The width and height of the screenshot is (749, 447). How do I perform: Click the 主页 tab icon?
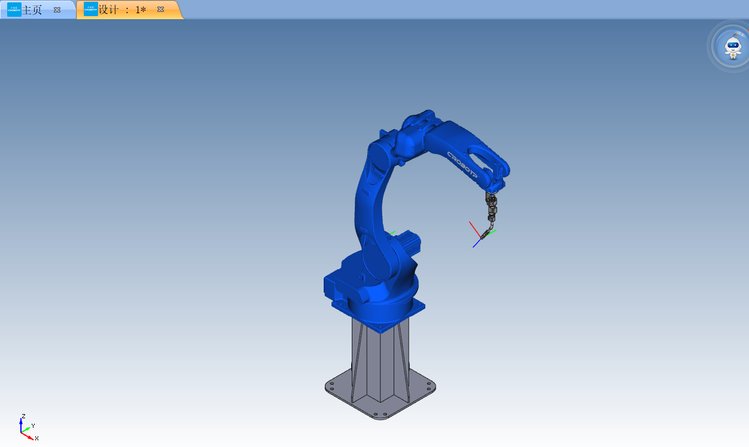[x=13, y=9]
